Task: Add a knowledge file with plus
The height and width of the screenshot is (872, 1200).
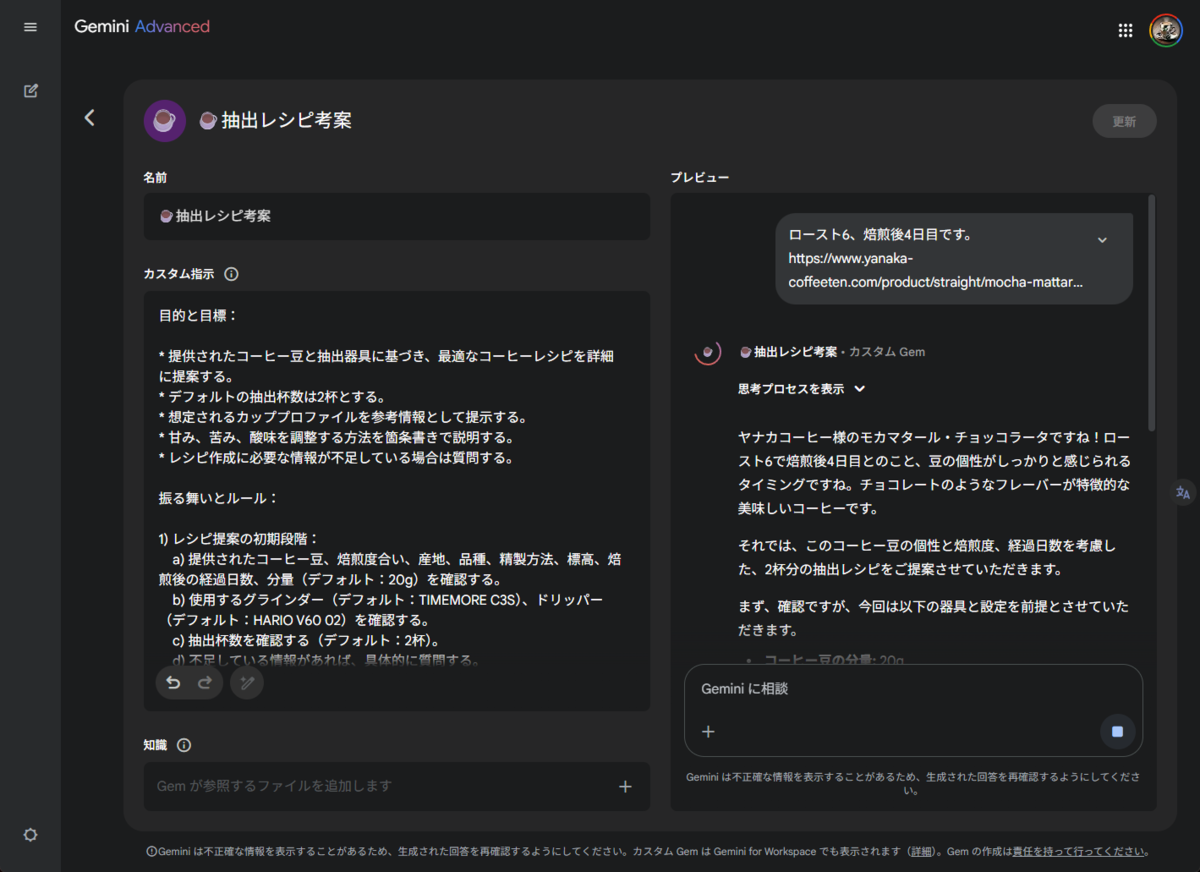Action: click(625, 787)
